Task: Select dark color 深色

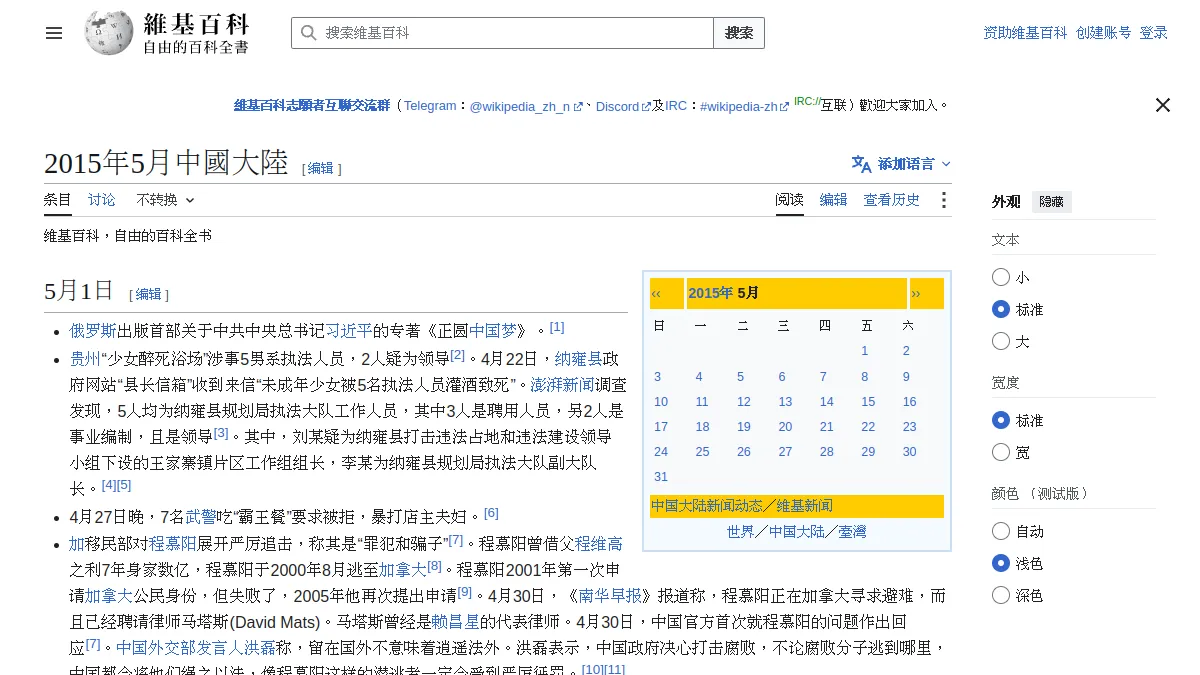Action: pyautogui.click(x=1001, y=595)
